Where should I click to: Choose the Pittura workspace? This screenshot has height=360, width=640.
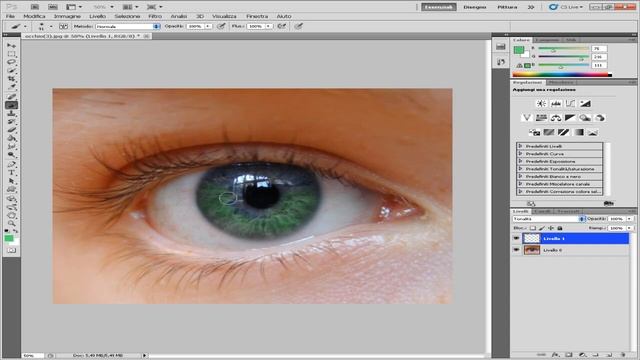(x=507, y=7)
